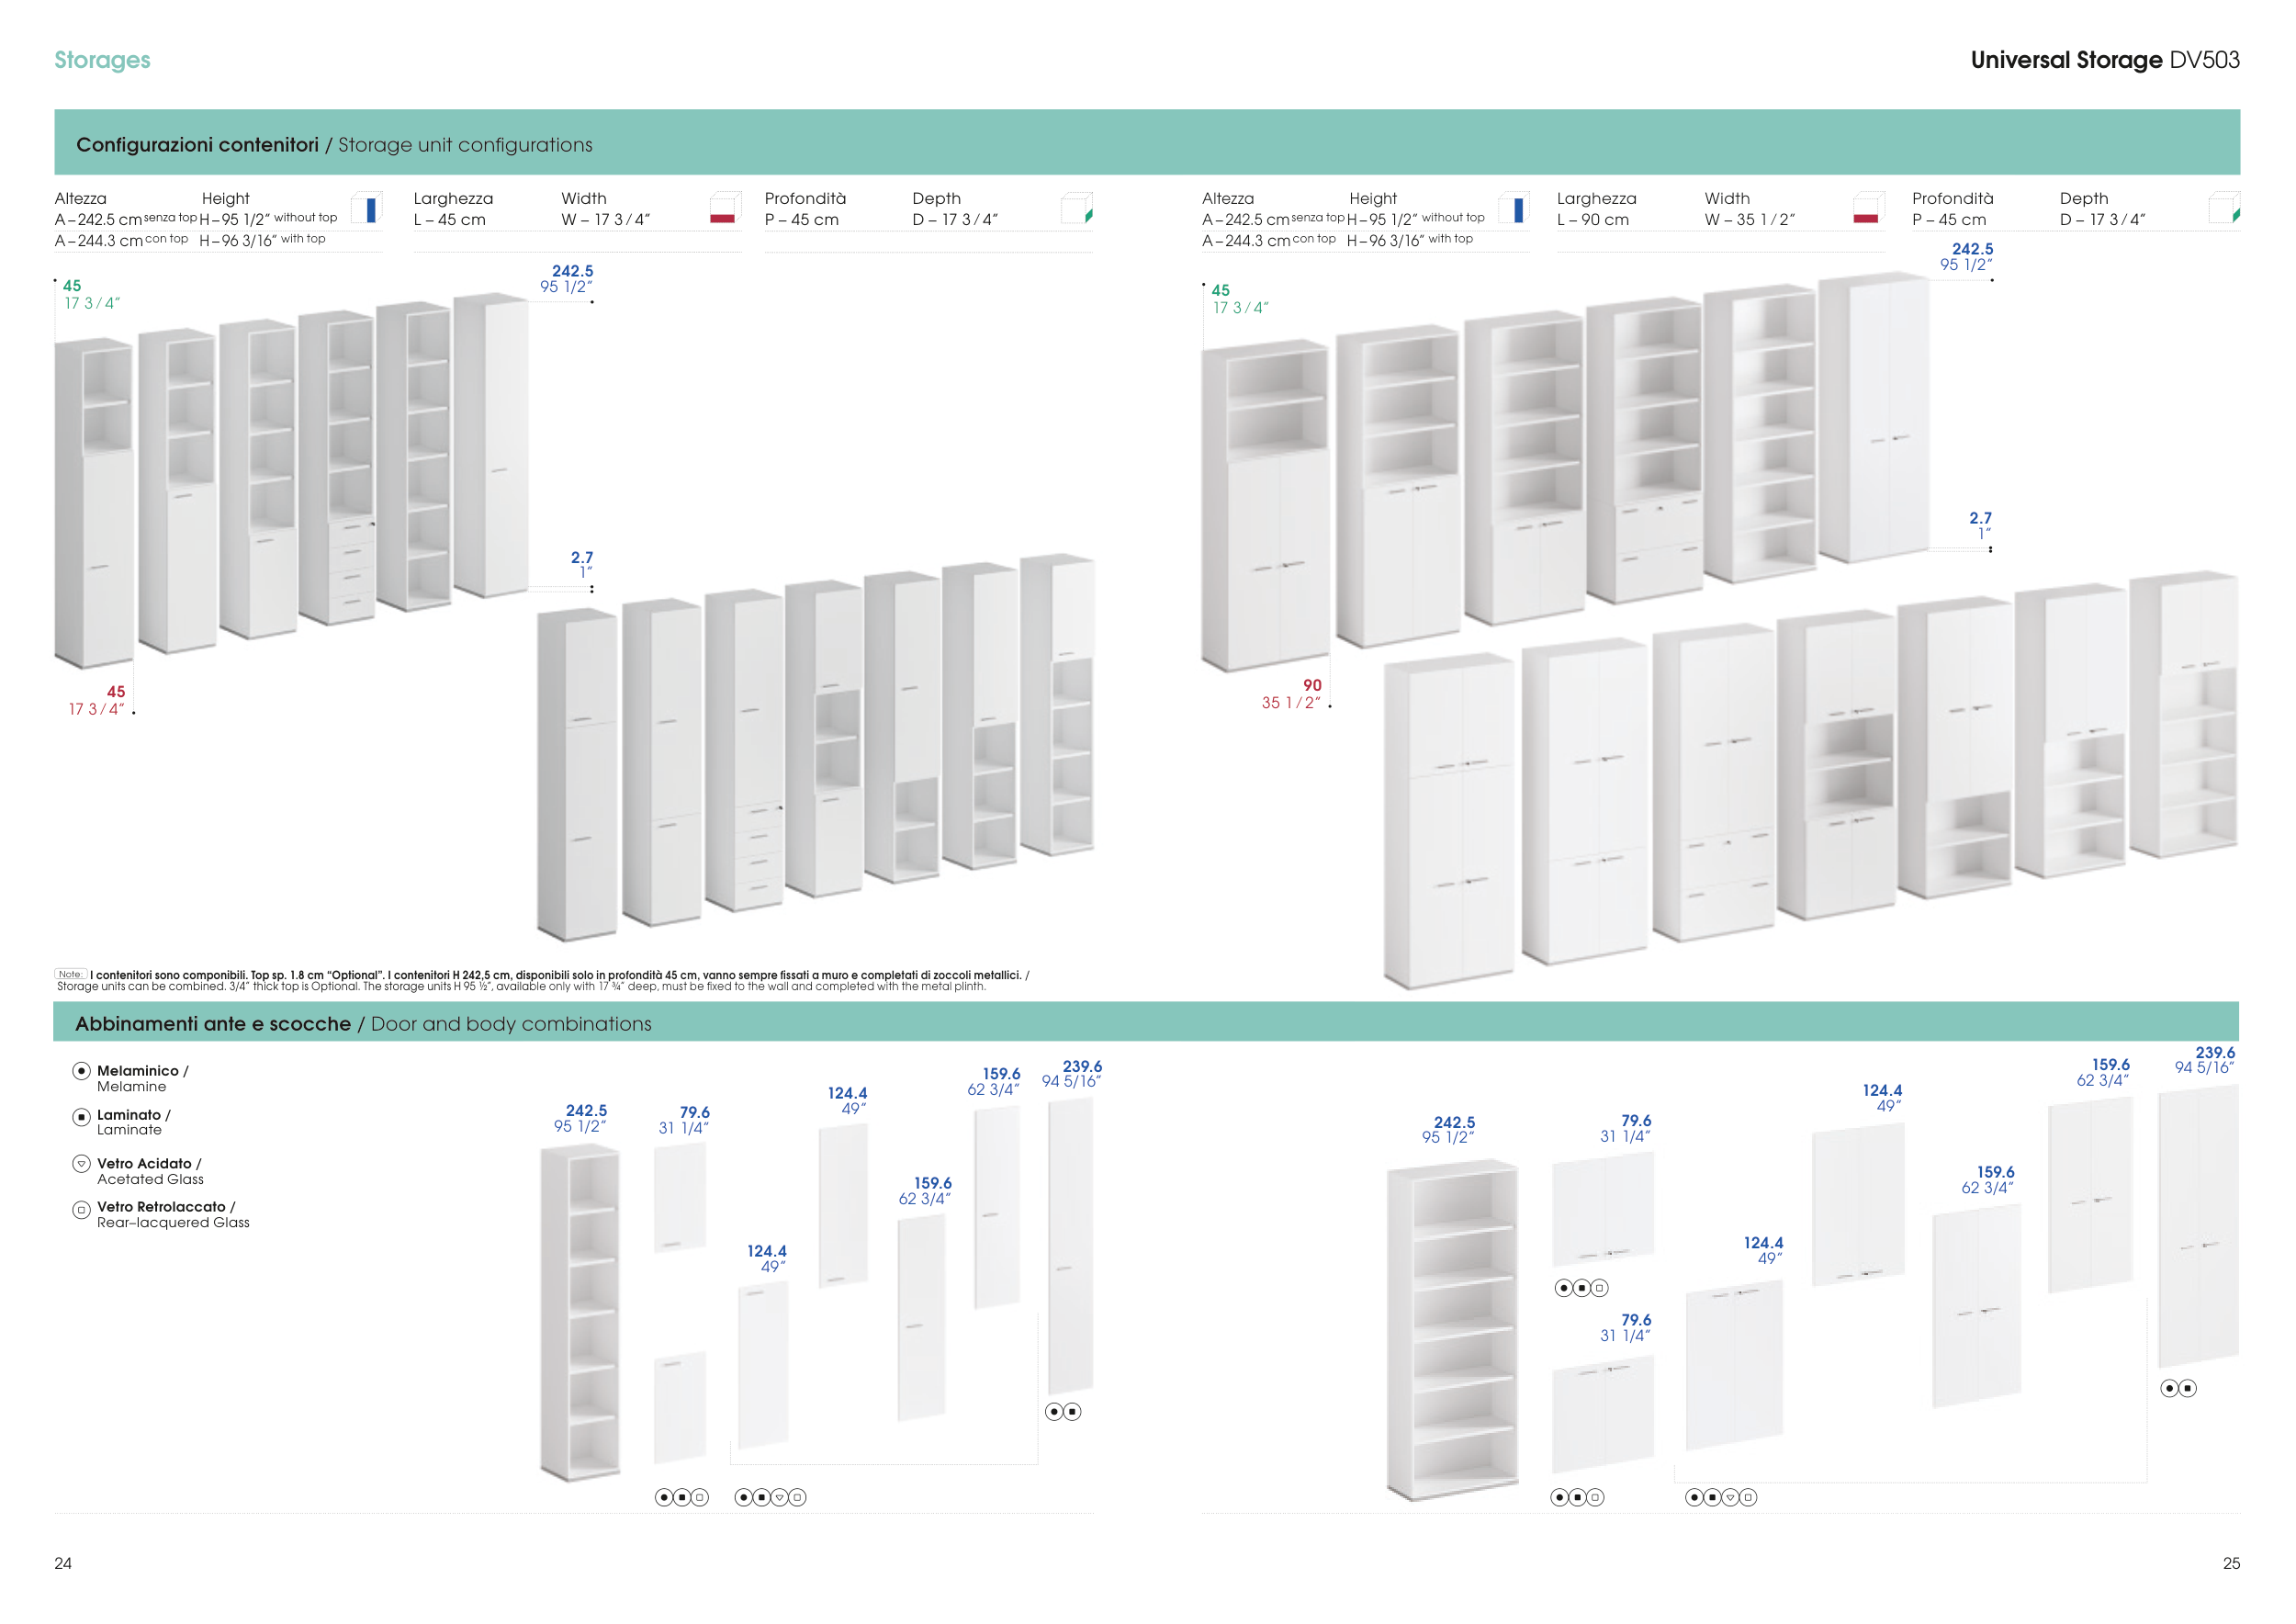
Task: Click the Storages heading
Action: (102, 60)
